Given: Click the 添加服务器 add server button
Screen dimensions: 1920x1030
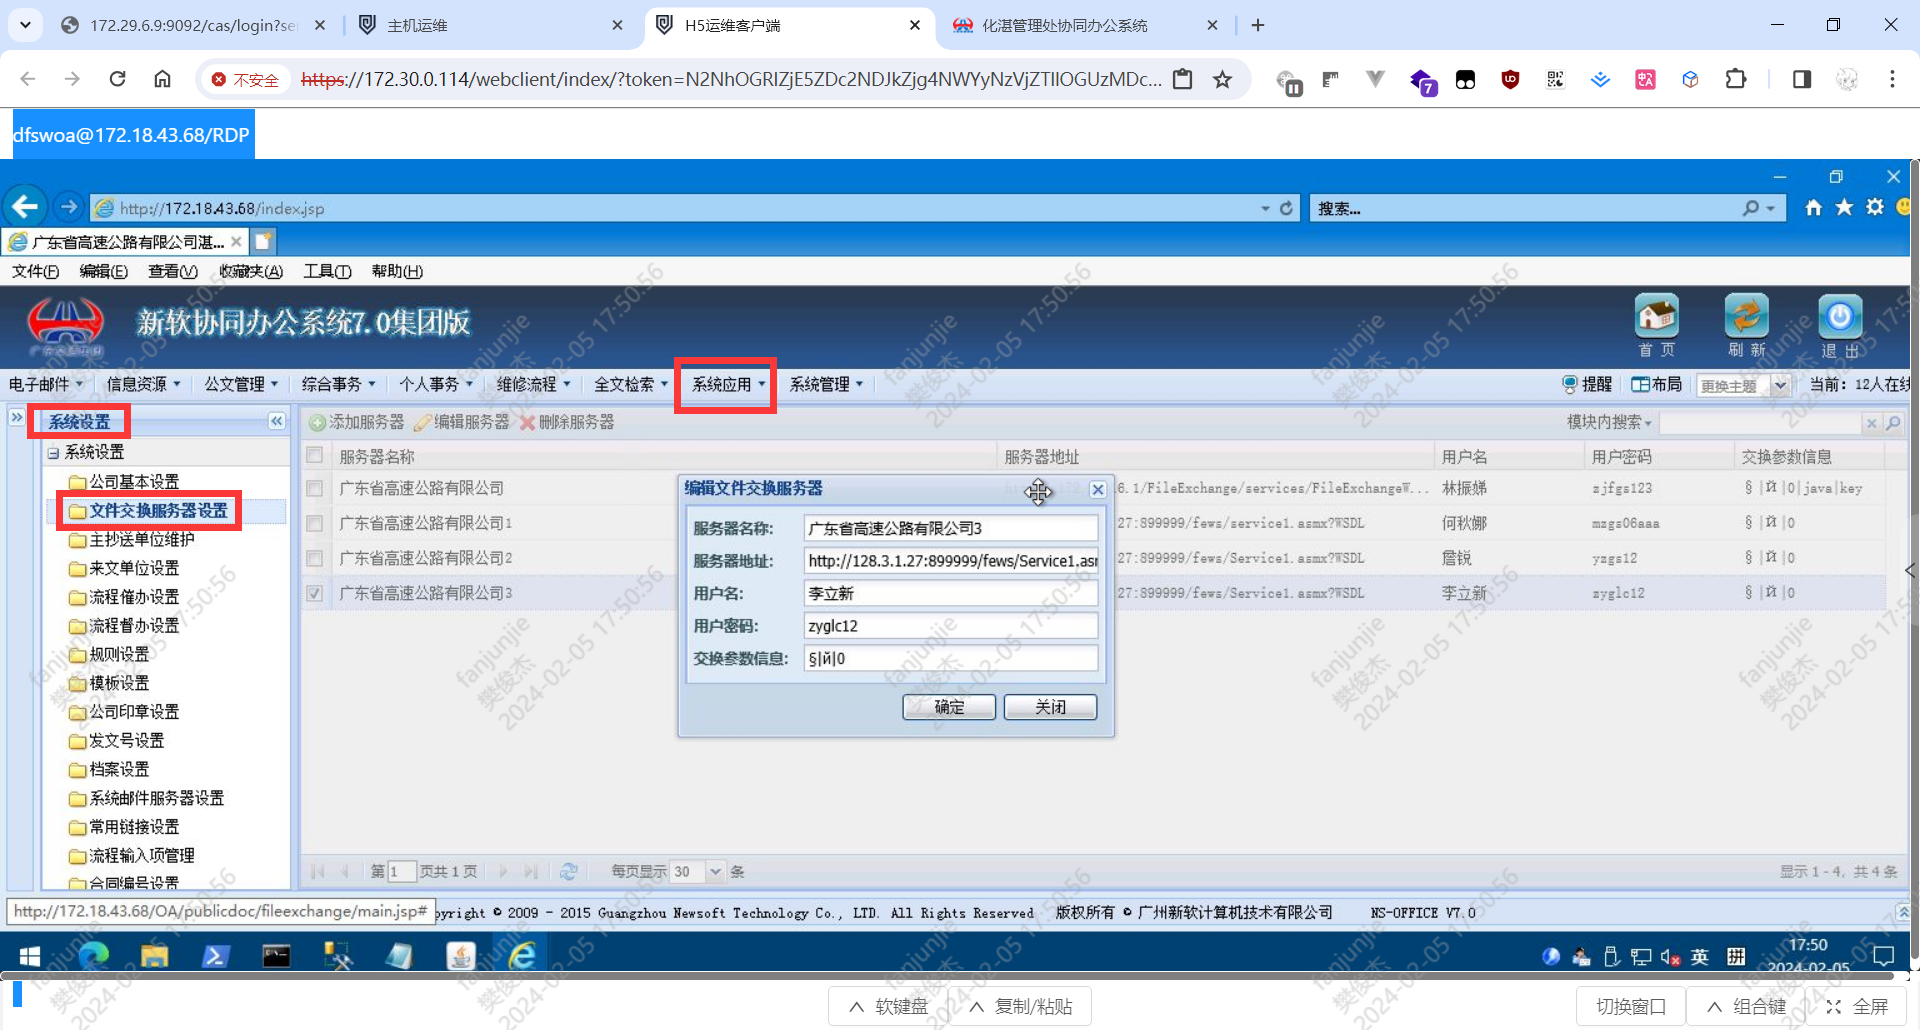Looking at the screenshot, I should pyautogui.click(x=357, y=422).
